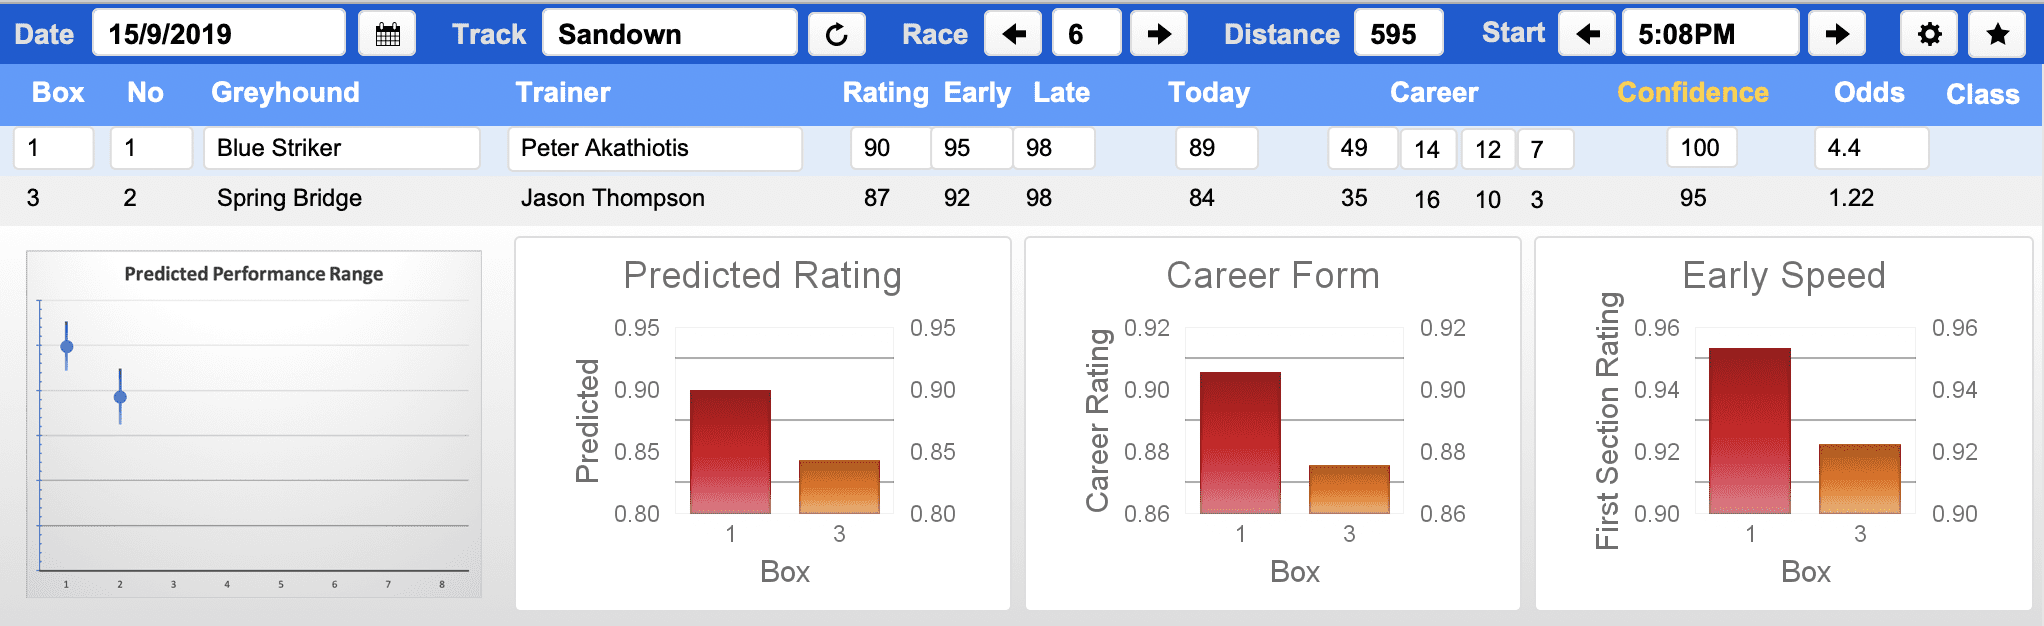Screen dimensions: 2044x626
Task: Select earlier start time arrow
Action: (1587, 34)
